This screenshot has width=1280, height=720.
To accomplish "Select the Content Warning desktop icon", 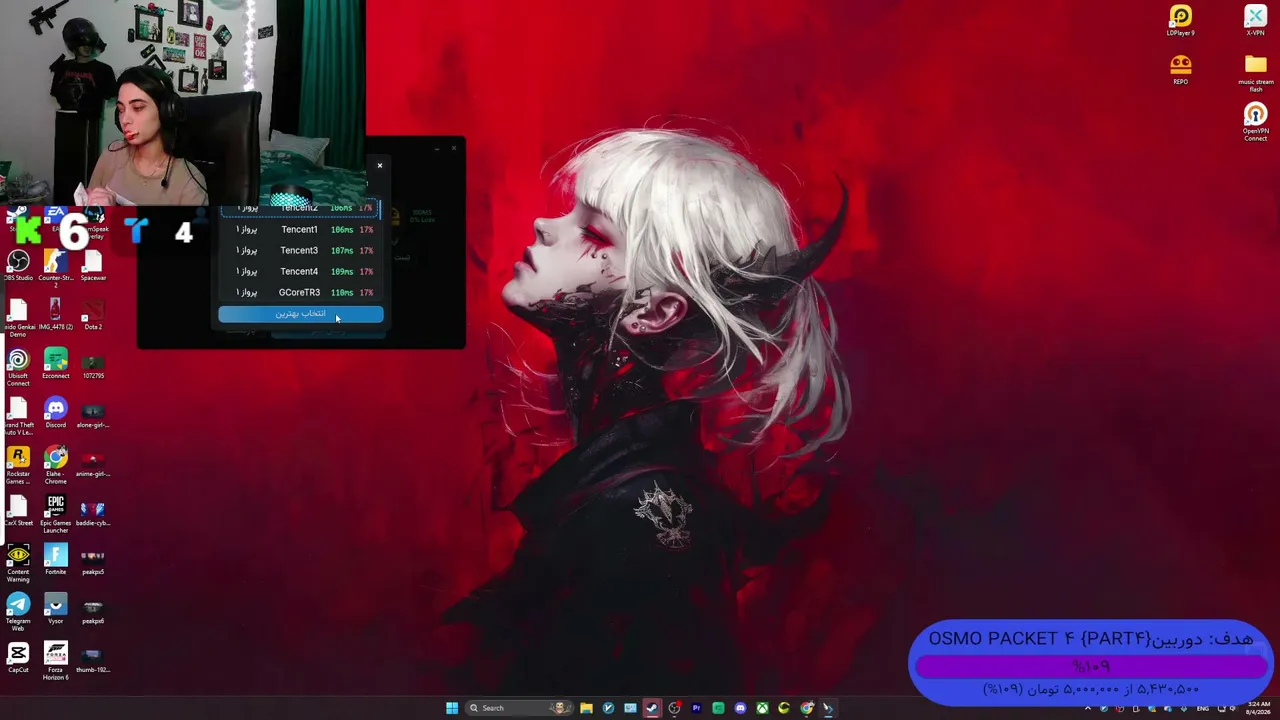I will (18, 563).
